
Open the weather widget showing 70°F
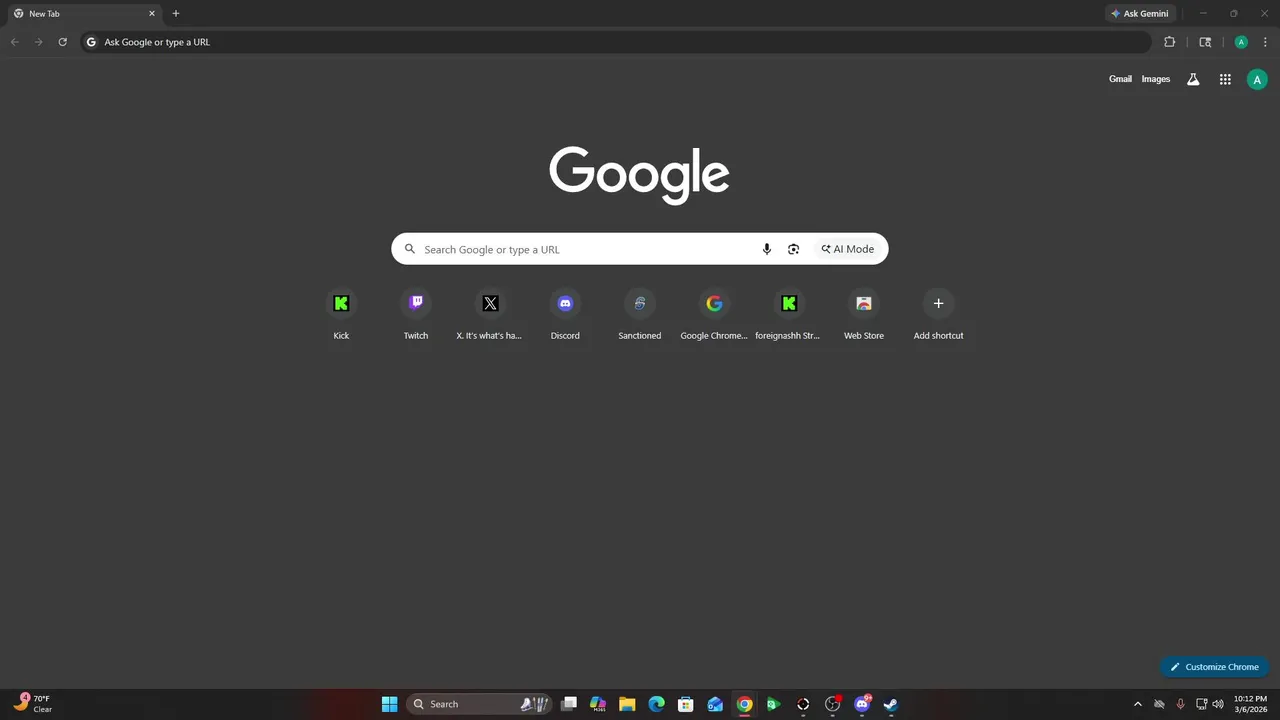click(x=32, y=704)
